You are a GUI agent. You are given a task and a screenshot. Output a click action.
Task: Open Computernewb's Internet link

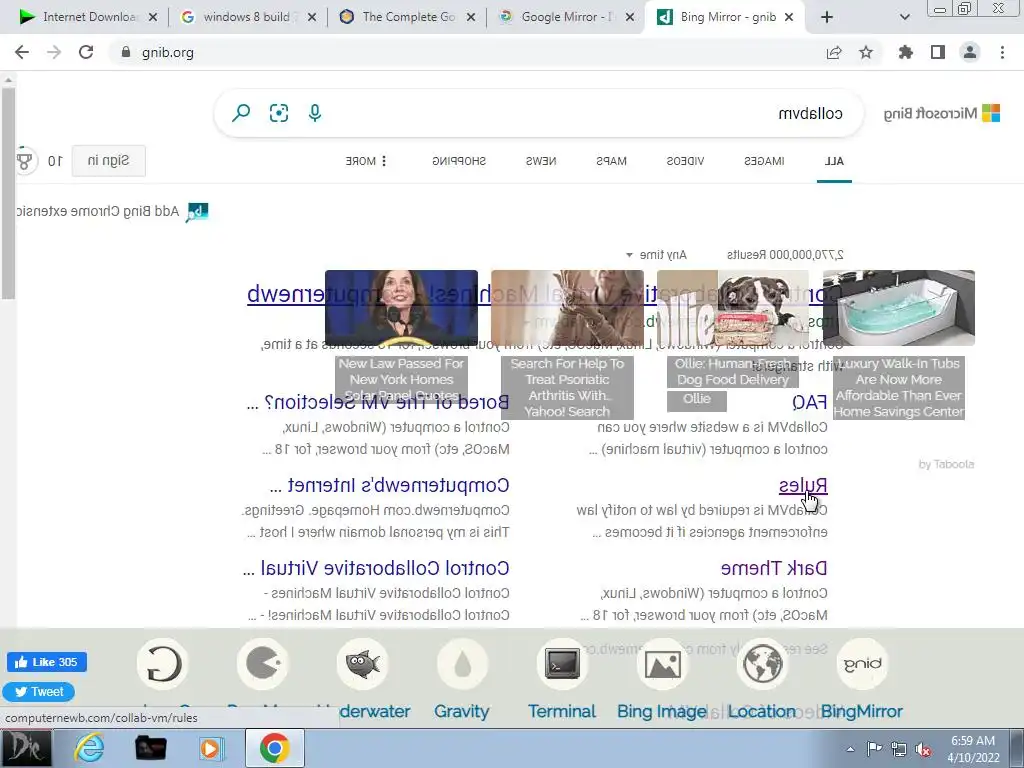click(389, 485)
